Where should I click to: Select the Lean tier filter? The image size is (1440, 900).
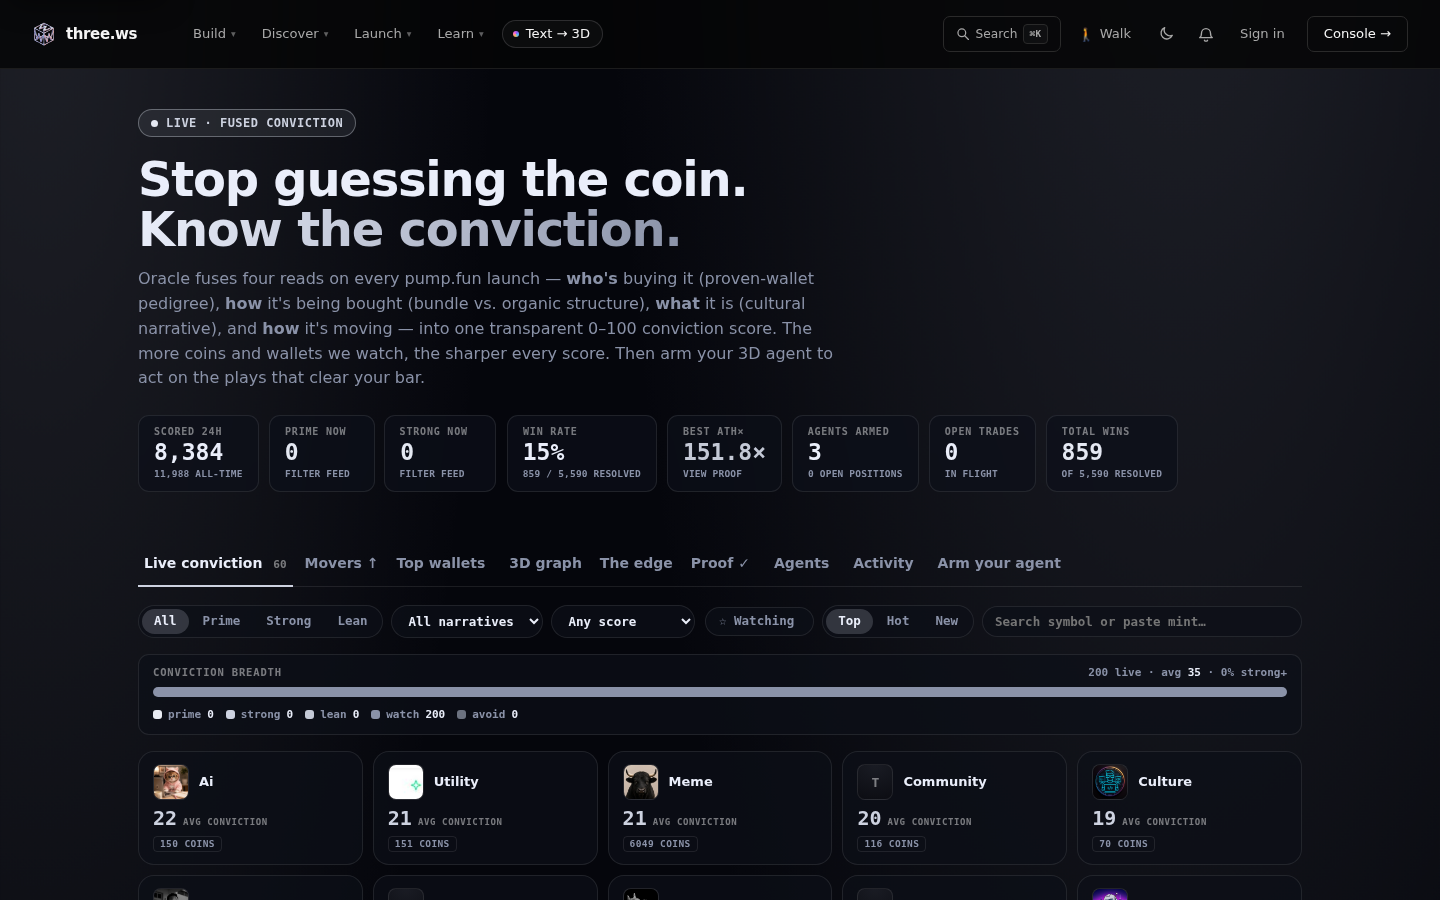tap(352, 621)
